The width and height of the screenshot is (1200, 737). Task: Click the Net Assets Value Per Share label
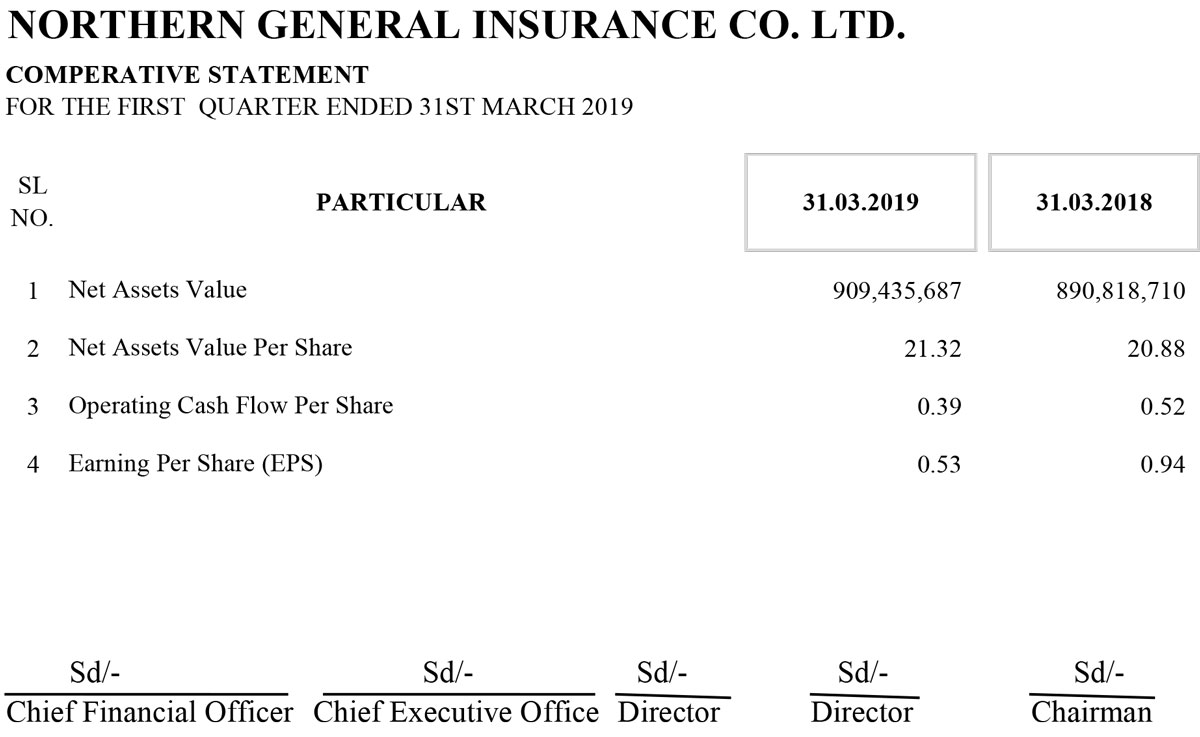pyautogui.click(x=210, y=348)
